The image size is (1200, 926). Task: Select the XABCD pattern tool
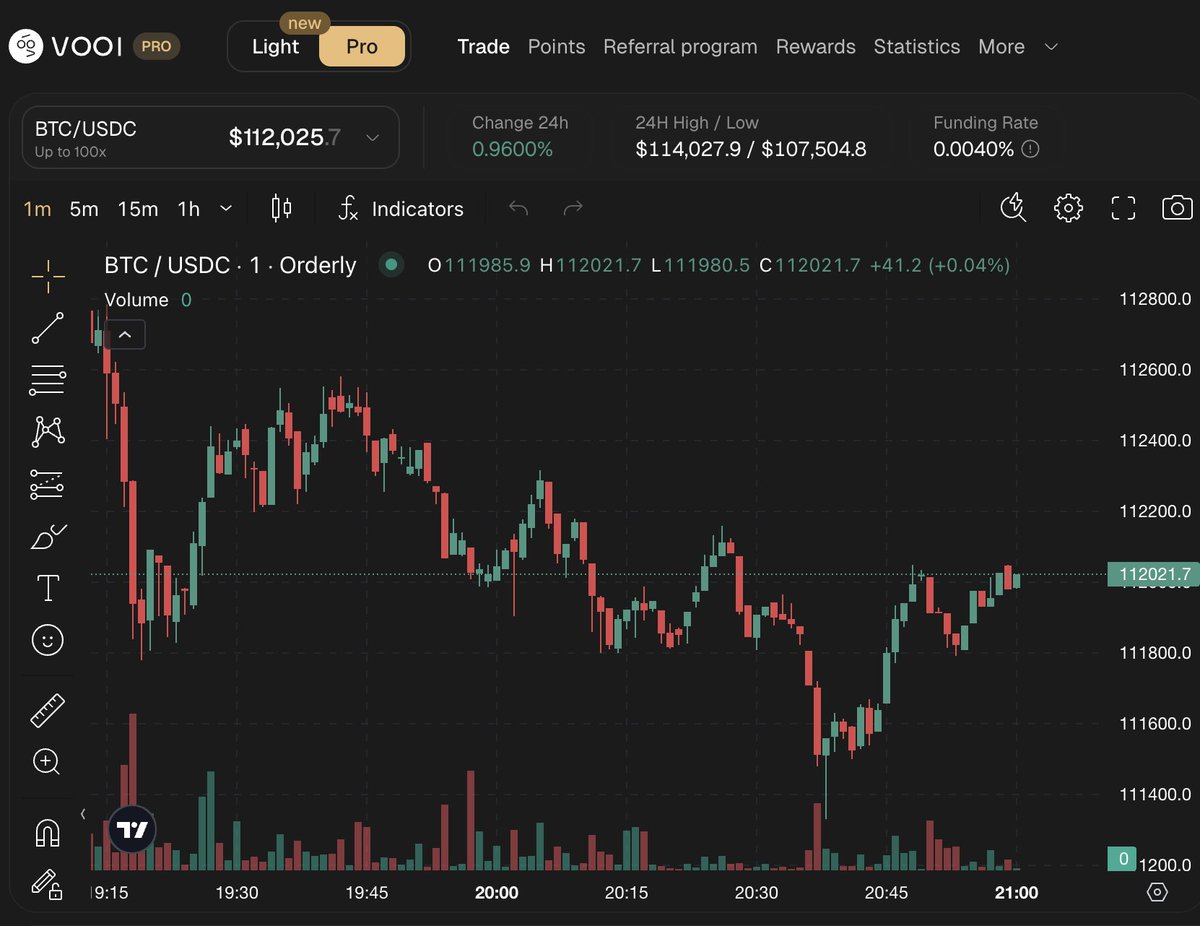[47, 432]
